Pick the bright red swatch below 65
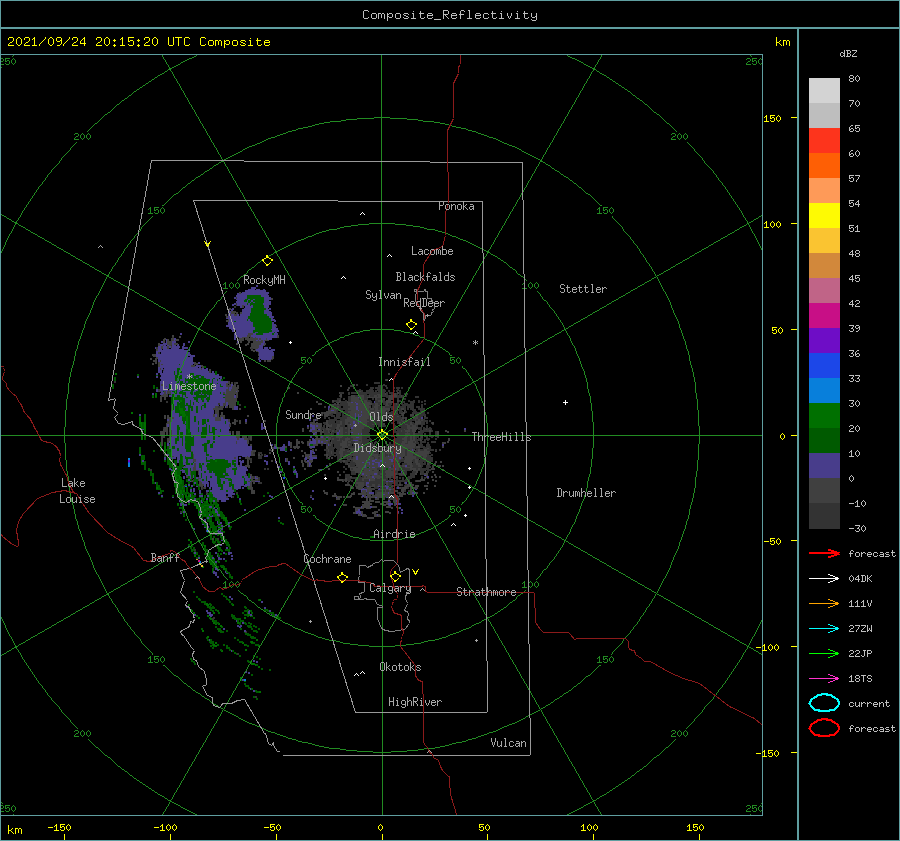The width and height of the screenshot is (900, 841). [x=824, y=140]
